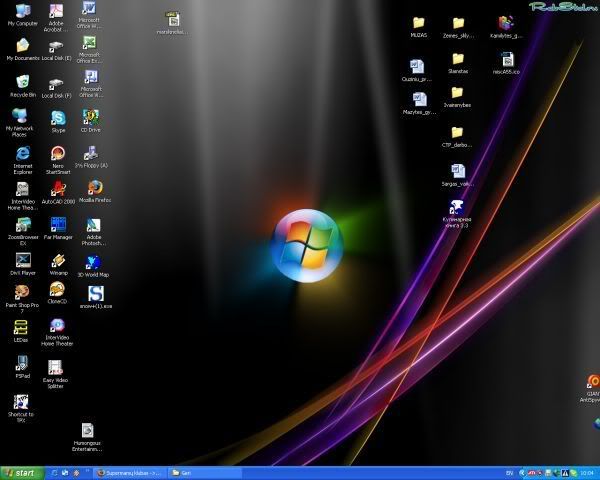Launch AutoCAD 2000 shortcut
This screenshot has width=600, height=480.
[58, 193]
